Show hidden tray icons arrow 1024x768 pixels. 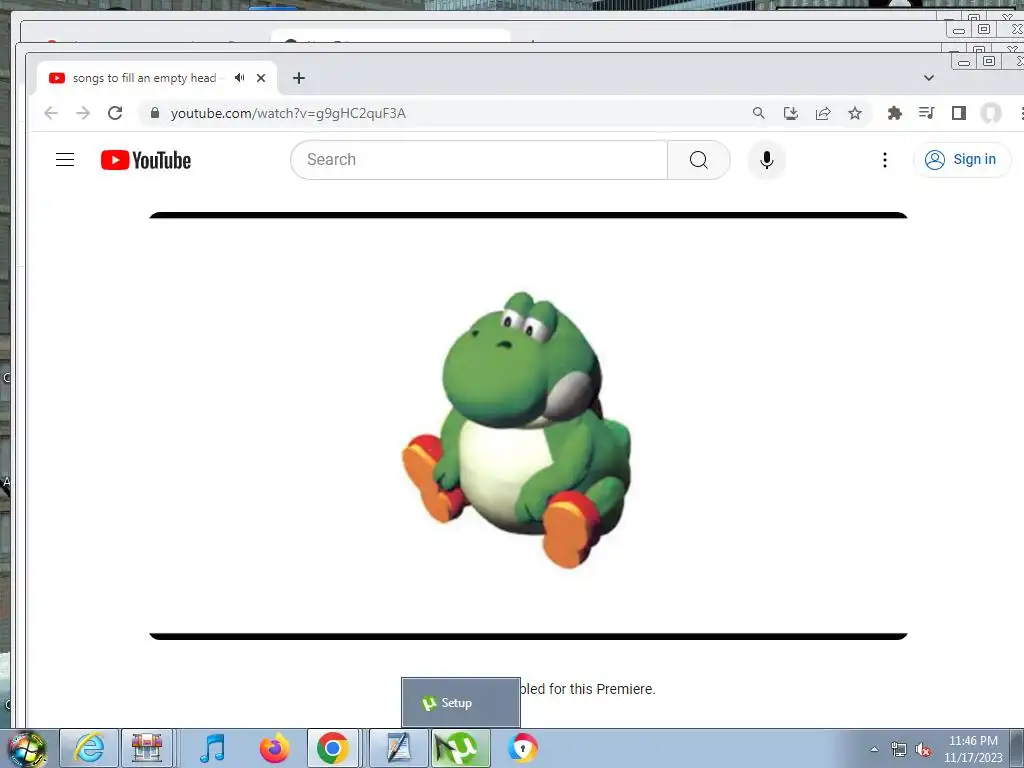click(874, 749)
